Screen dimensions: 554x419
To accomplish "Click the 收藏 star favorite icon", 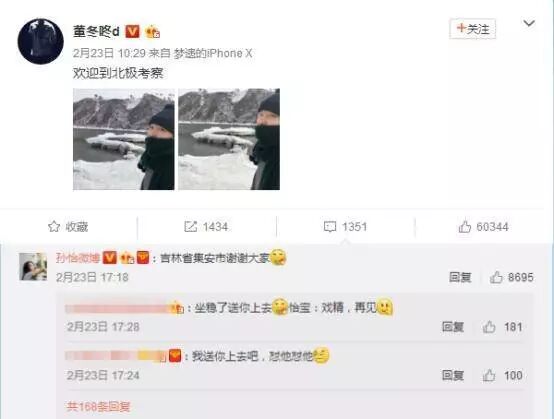I will pos(54,226).
